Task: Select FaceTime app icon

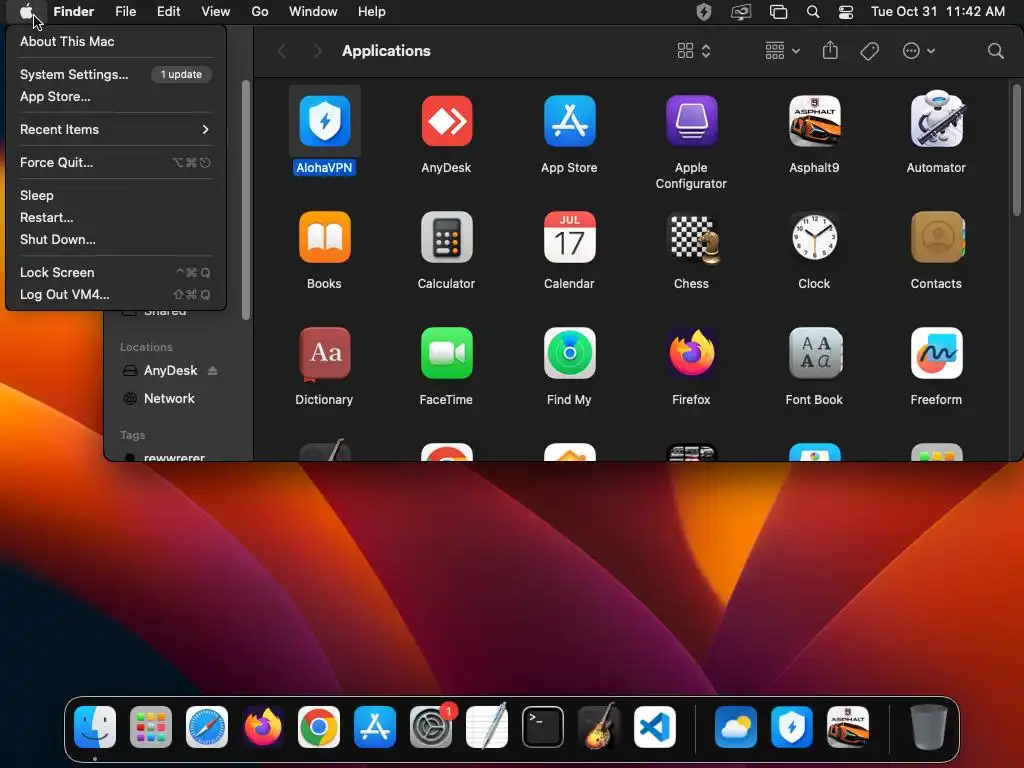Action: (447, 353)
